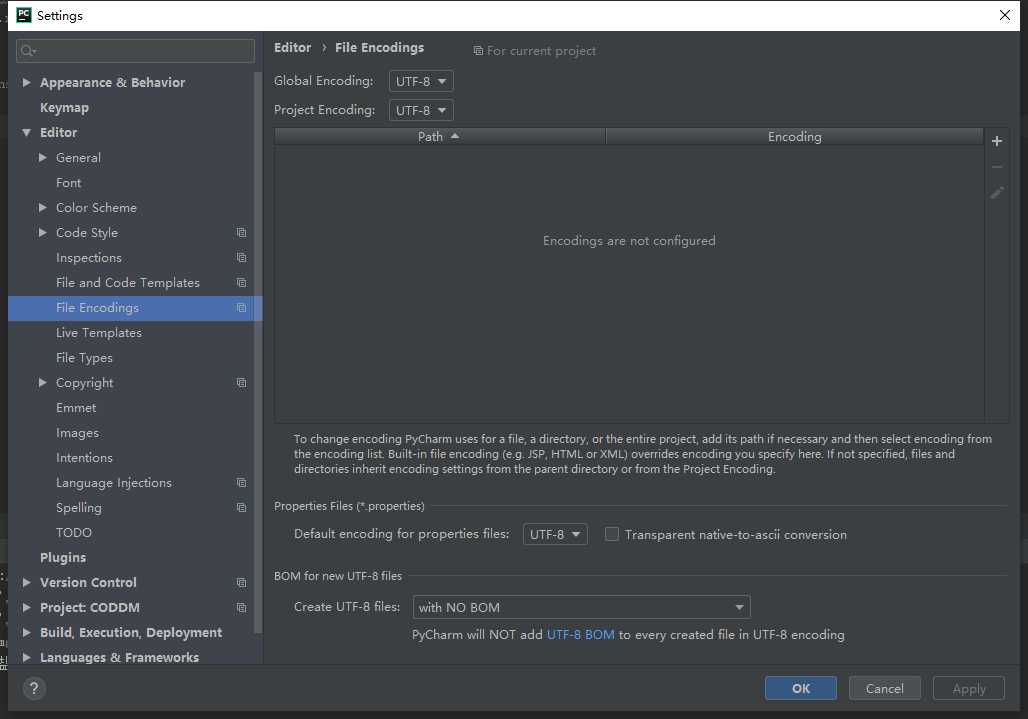This screenshot has width=1028, height=719.
Task: Click the project-level icon beside Copyright
Action: point(241,383)
